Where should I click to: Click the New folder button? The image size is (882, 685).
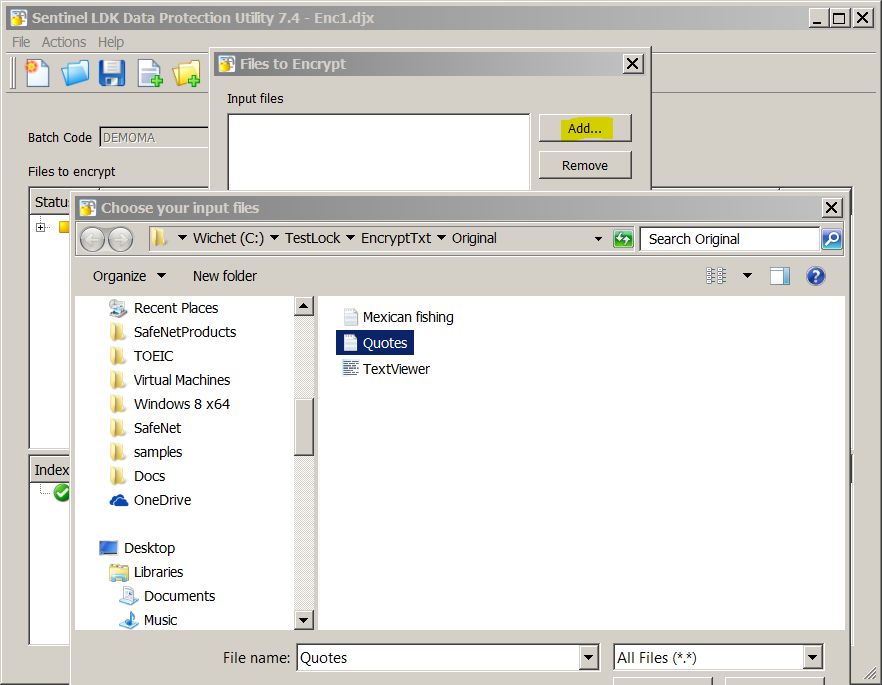pos(224,276)
